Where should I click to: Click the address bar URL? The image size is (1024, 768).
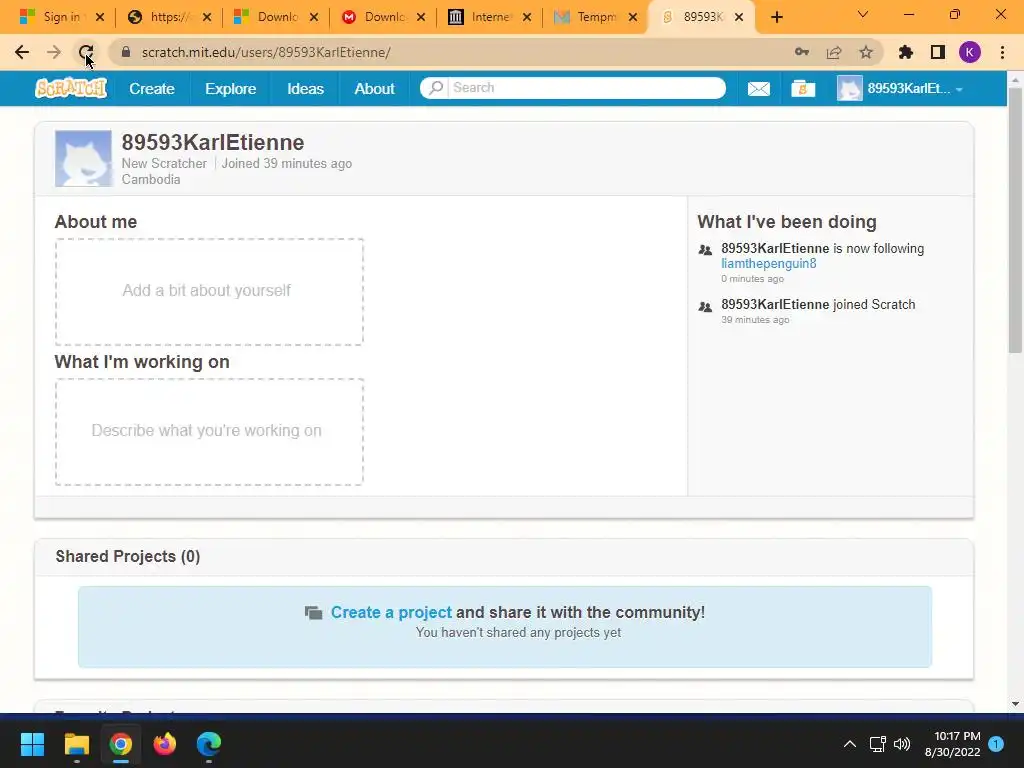(x=266, y=52)
